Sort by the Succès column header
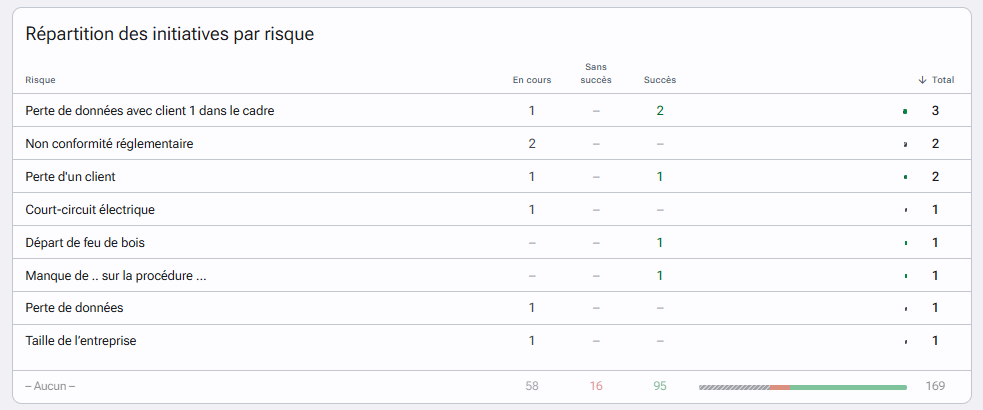This screenshot has height=410, width=983. click(660, 80)
